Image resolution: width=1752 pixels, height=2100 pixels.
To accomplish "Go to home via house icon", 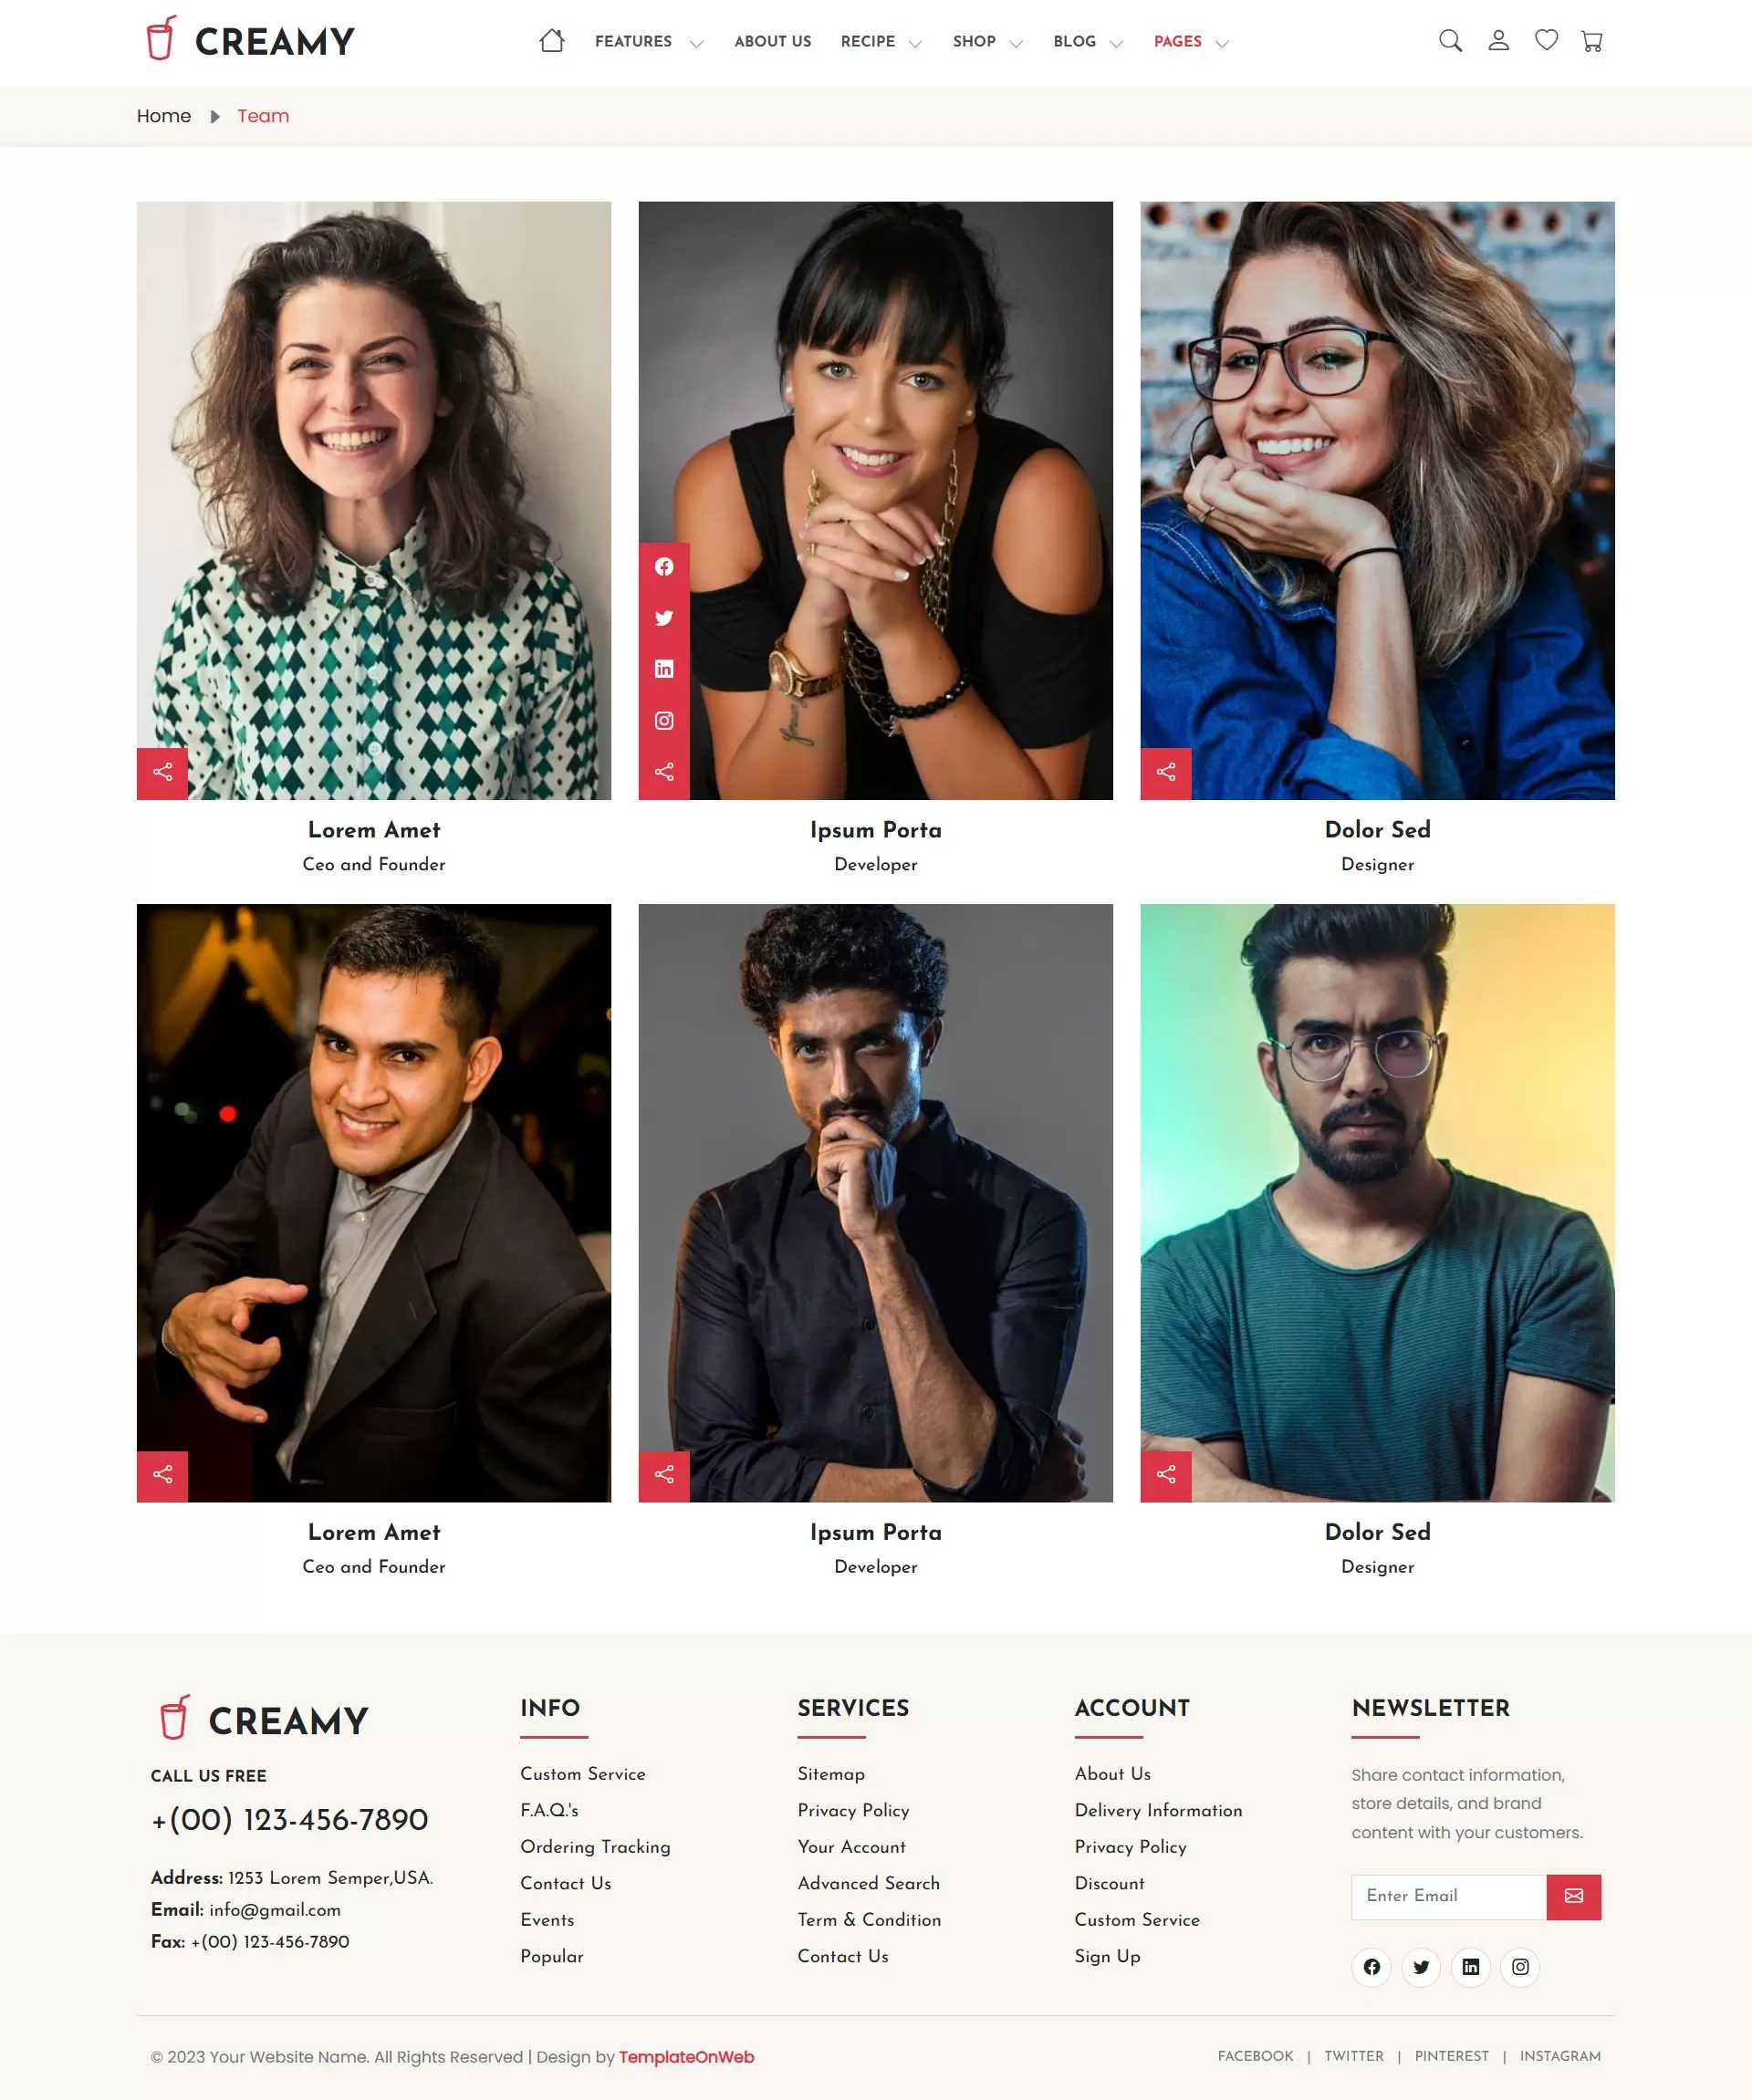I will tap(552, 41).
